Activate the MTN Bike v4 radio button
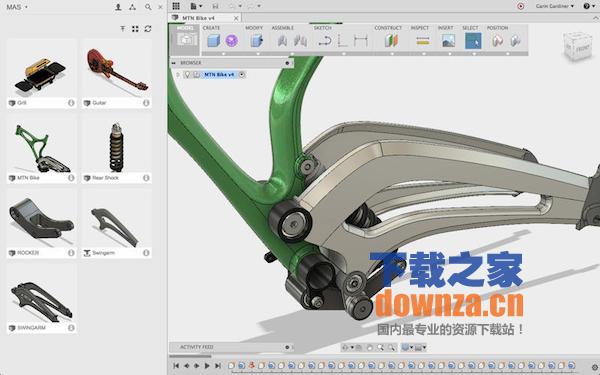This screenshot has width=600, height=375. 242,75
